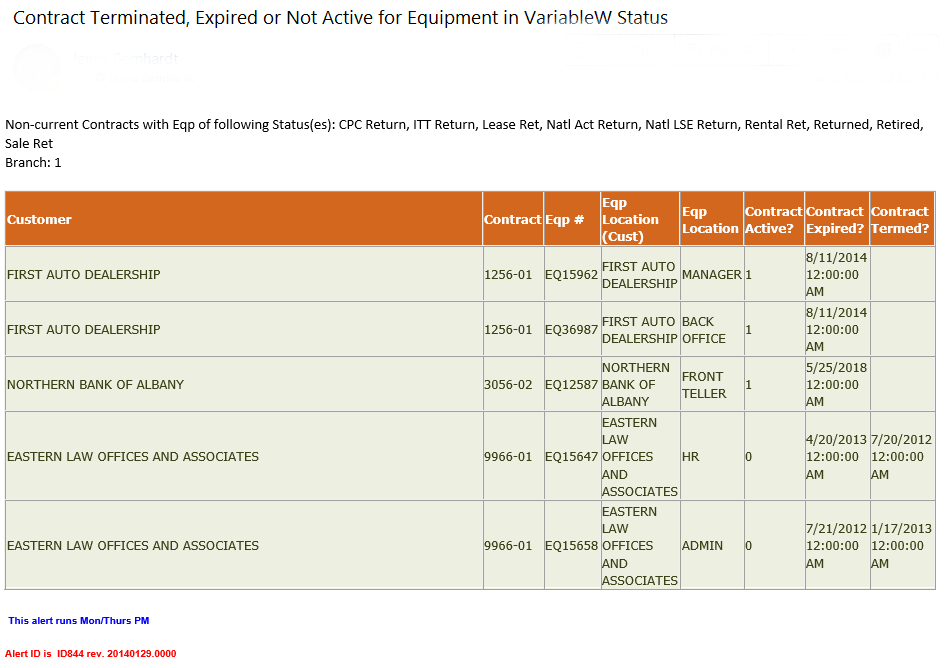Click the 'Contract Termed?' column header

(900, 219)
